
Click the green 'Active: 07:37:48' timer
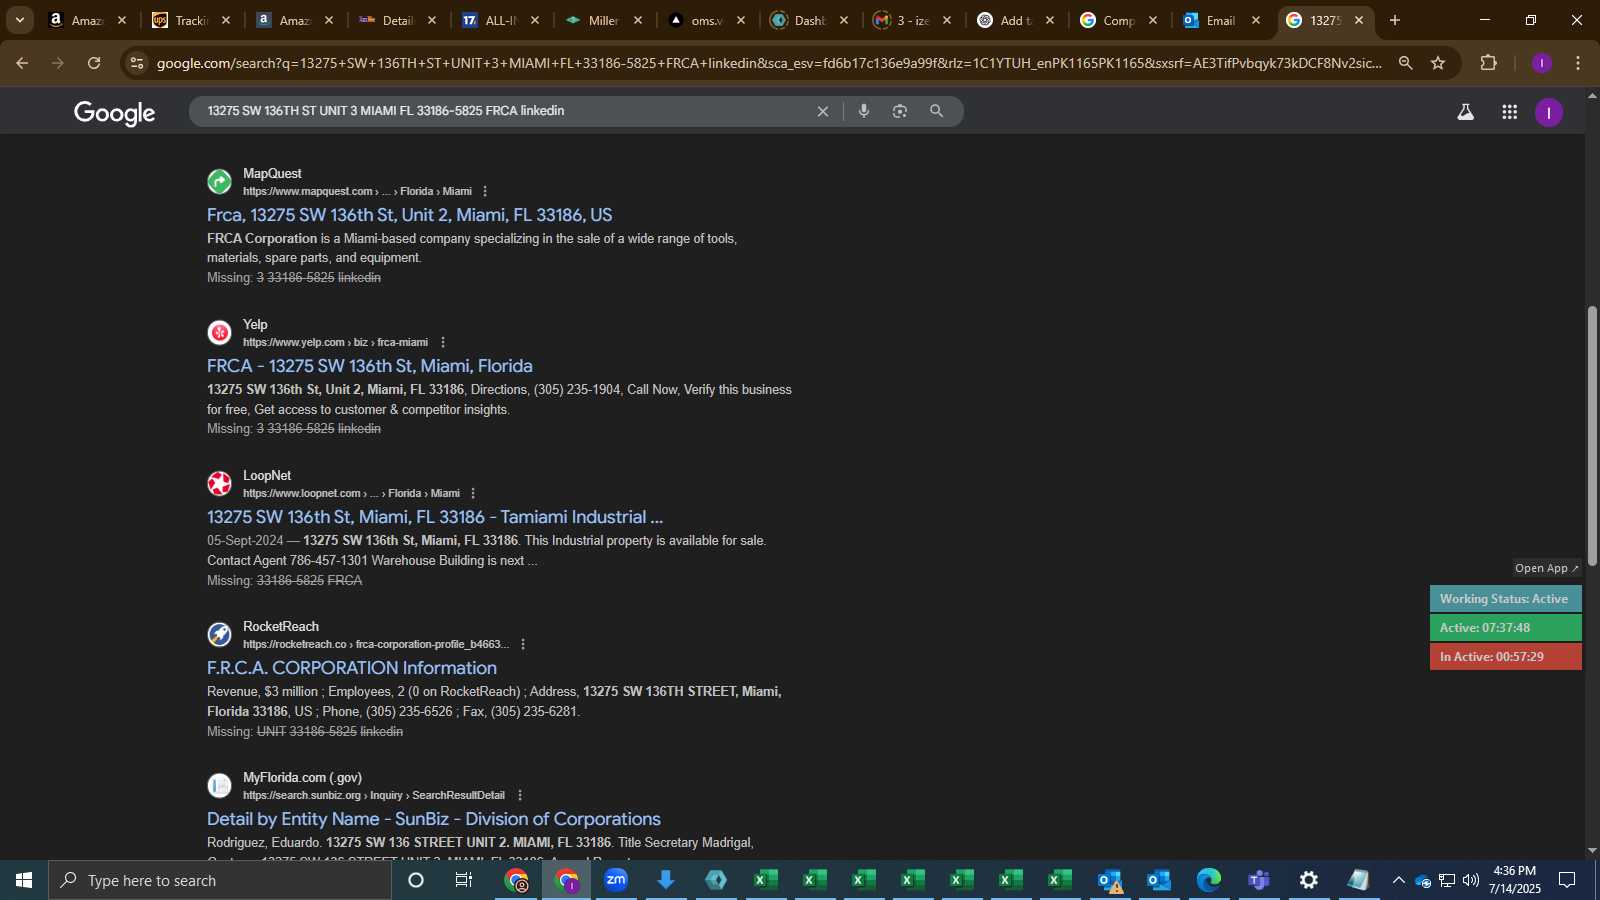click(1505, 628)
